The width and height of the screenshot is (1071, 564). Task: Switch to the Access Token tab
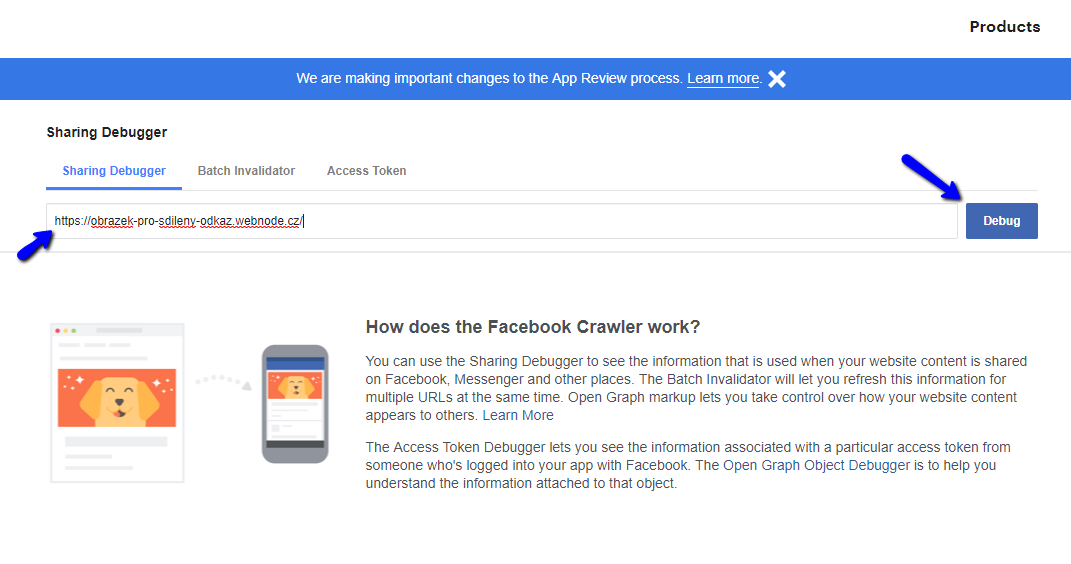[366, 171]
